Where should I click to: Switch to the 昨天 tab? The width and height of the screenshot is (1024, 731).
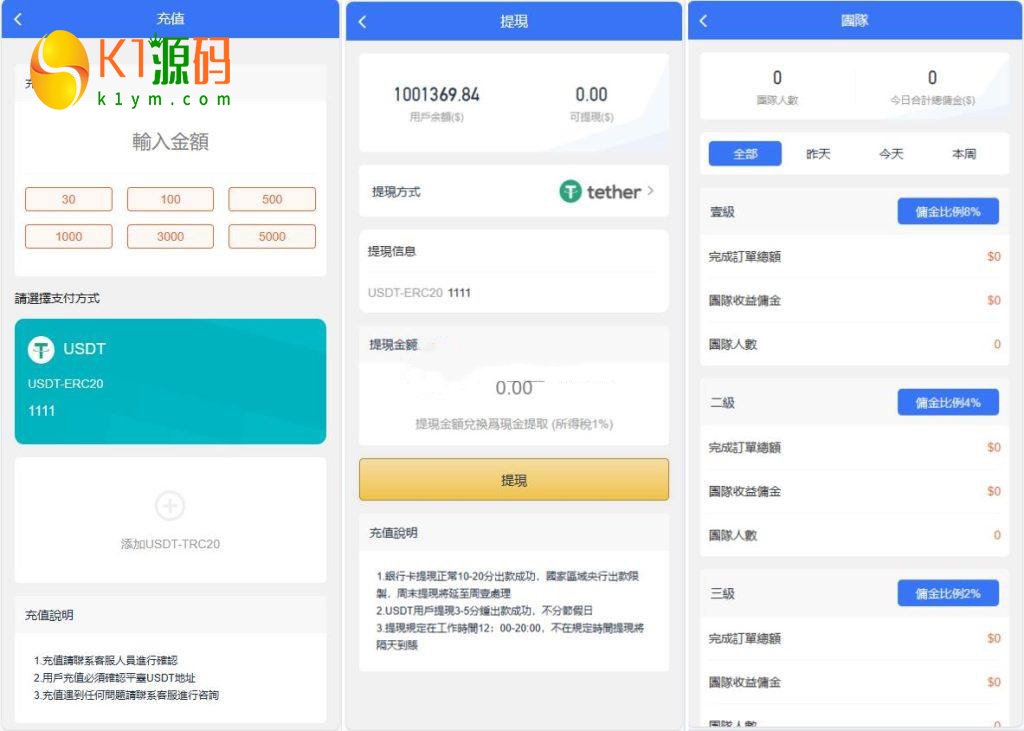click(x=818, y=154)
